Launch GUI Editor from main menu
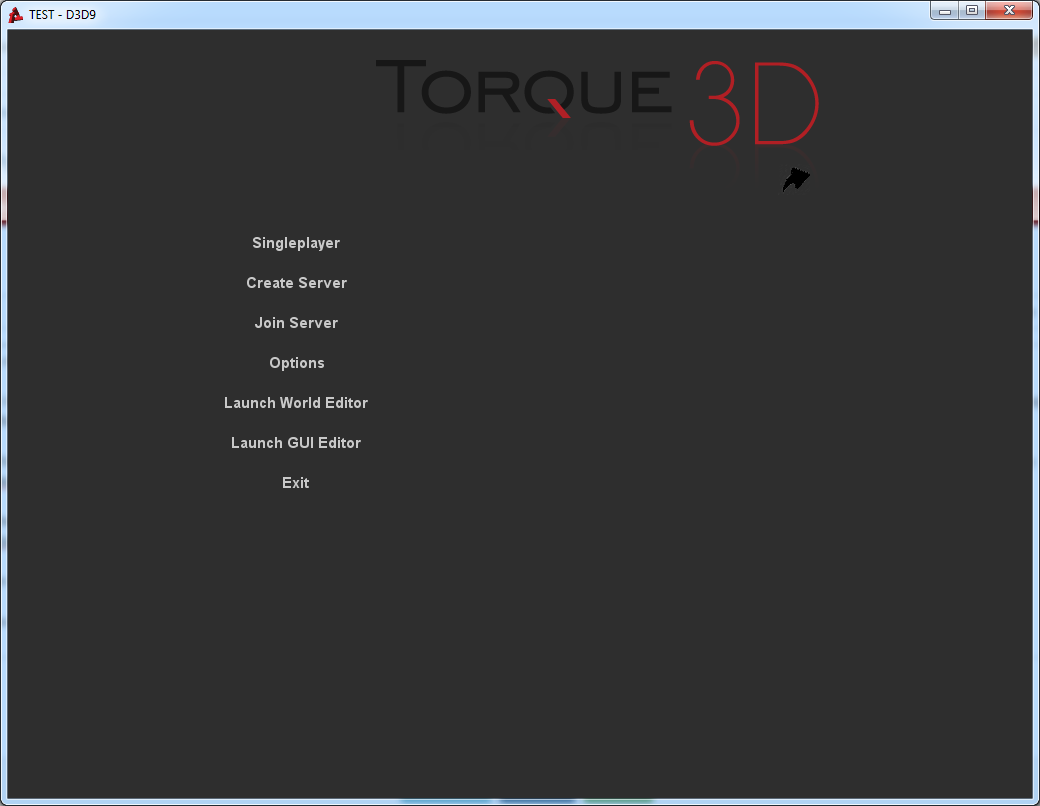1040x806 pixels. click(x=296, y=442)
